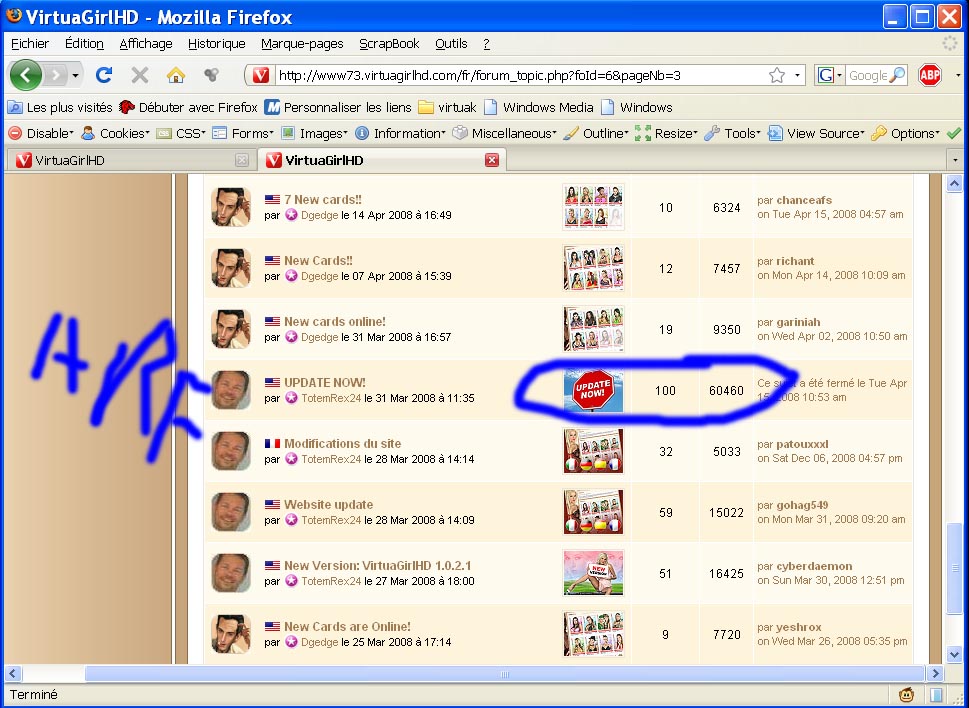Image resolution: width=969 pixels, height=708 pixels.
Task: Click the Google search magnifier icon
Action: 897,75
